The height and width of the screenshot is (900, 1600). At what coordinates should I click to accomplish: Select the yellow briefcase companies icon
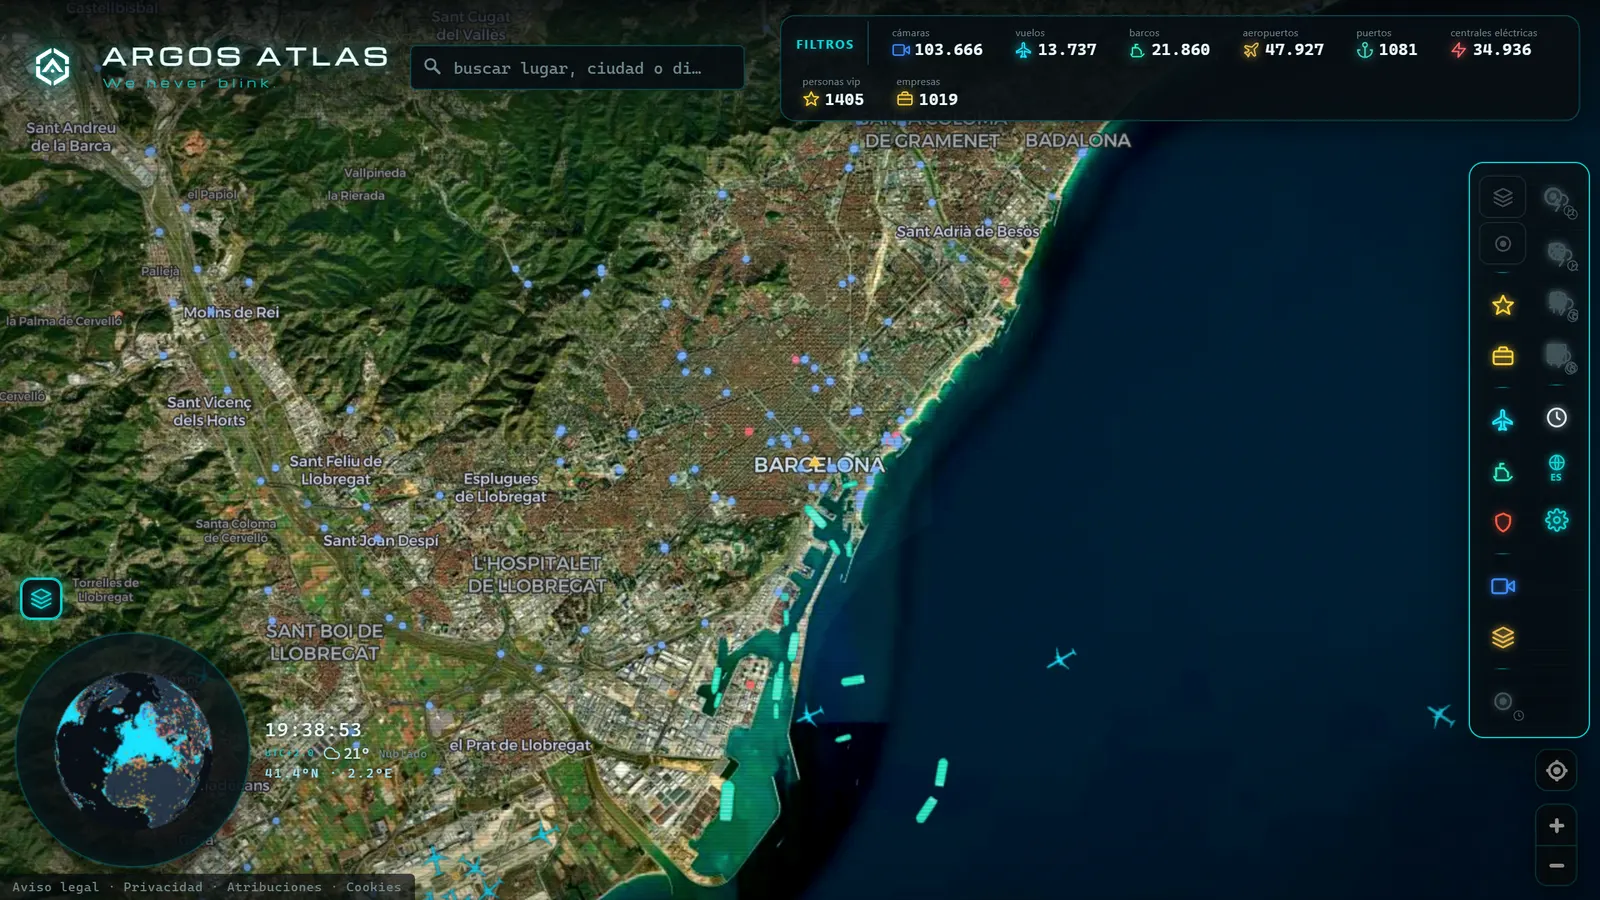[x=1502, y=356]
